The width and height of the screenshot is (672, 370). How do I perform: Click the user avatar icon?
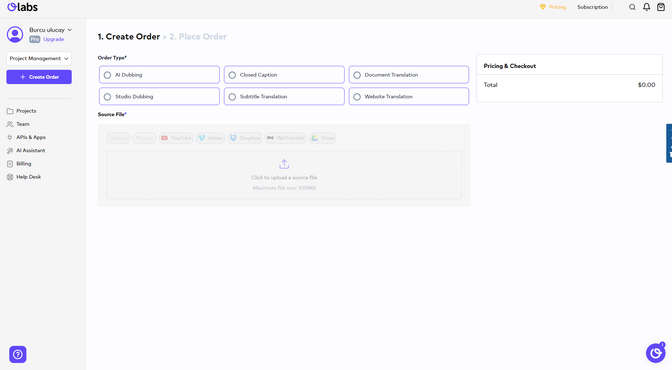pos(15,34)
